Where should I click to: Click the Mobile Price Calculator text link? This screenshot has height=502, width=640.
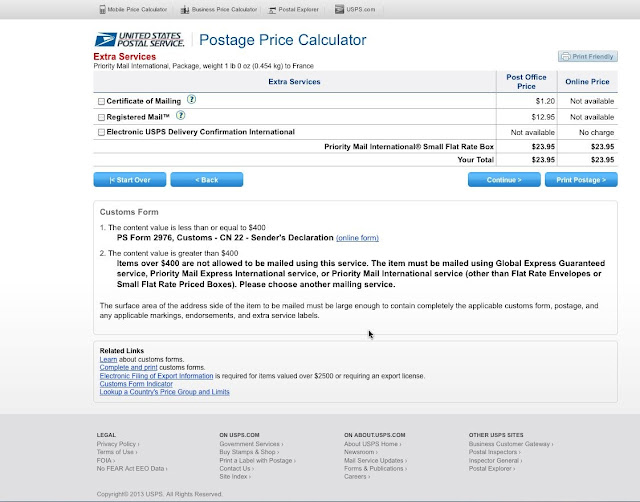[x=137, y=9]
